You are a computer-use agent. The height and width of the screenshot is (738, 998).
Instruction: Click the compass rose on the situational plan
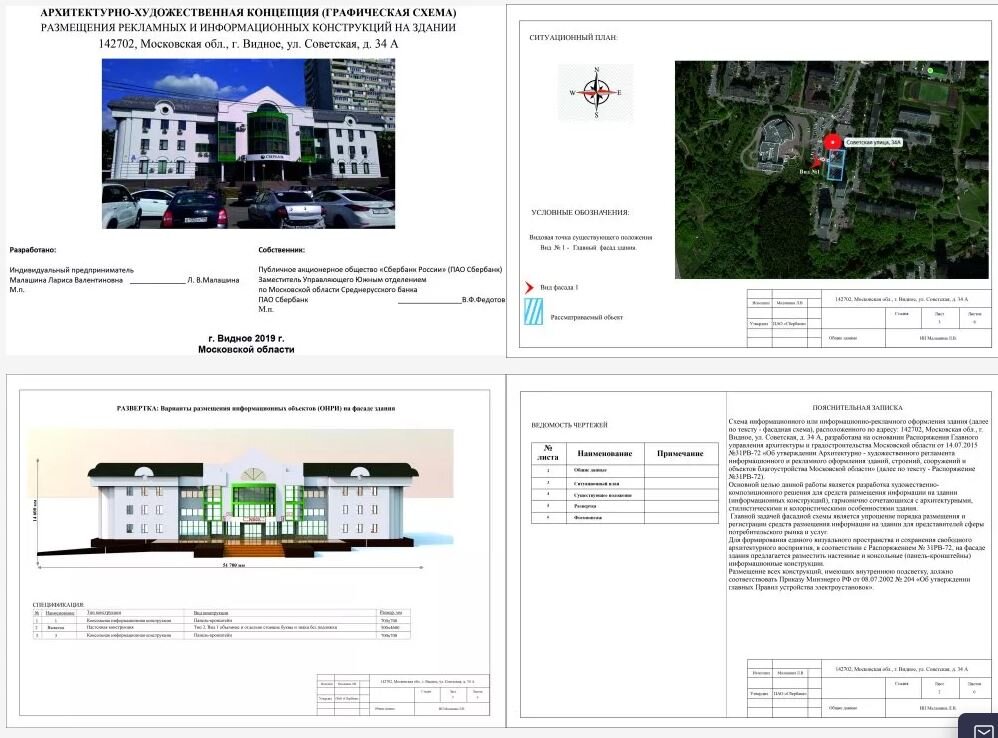(596, 93)
